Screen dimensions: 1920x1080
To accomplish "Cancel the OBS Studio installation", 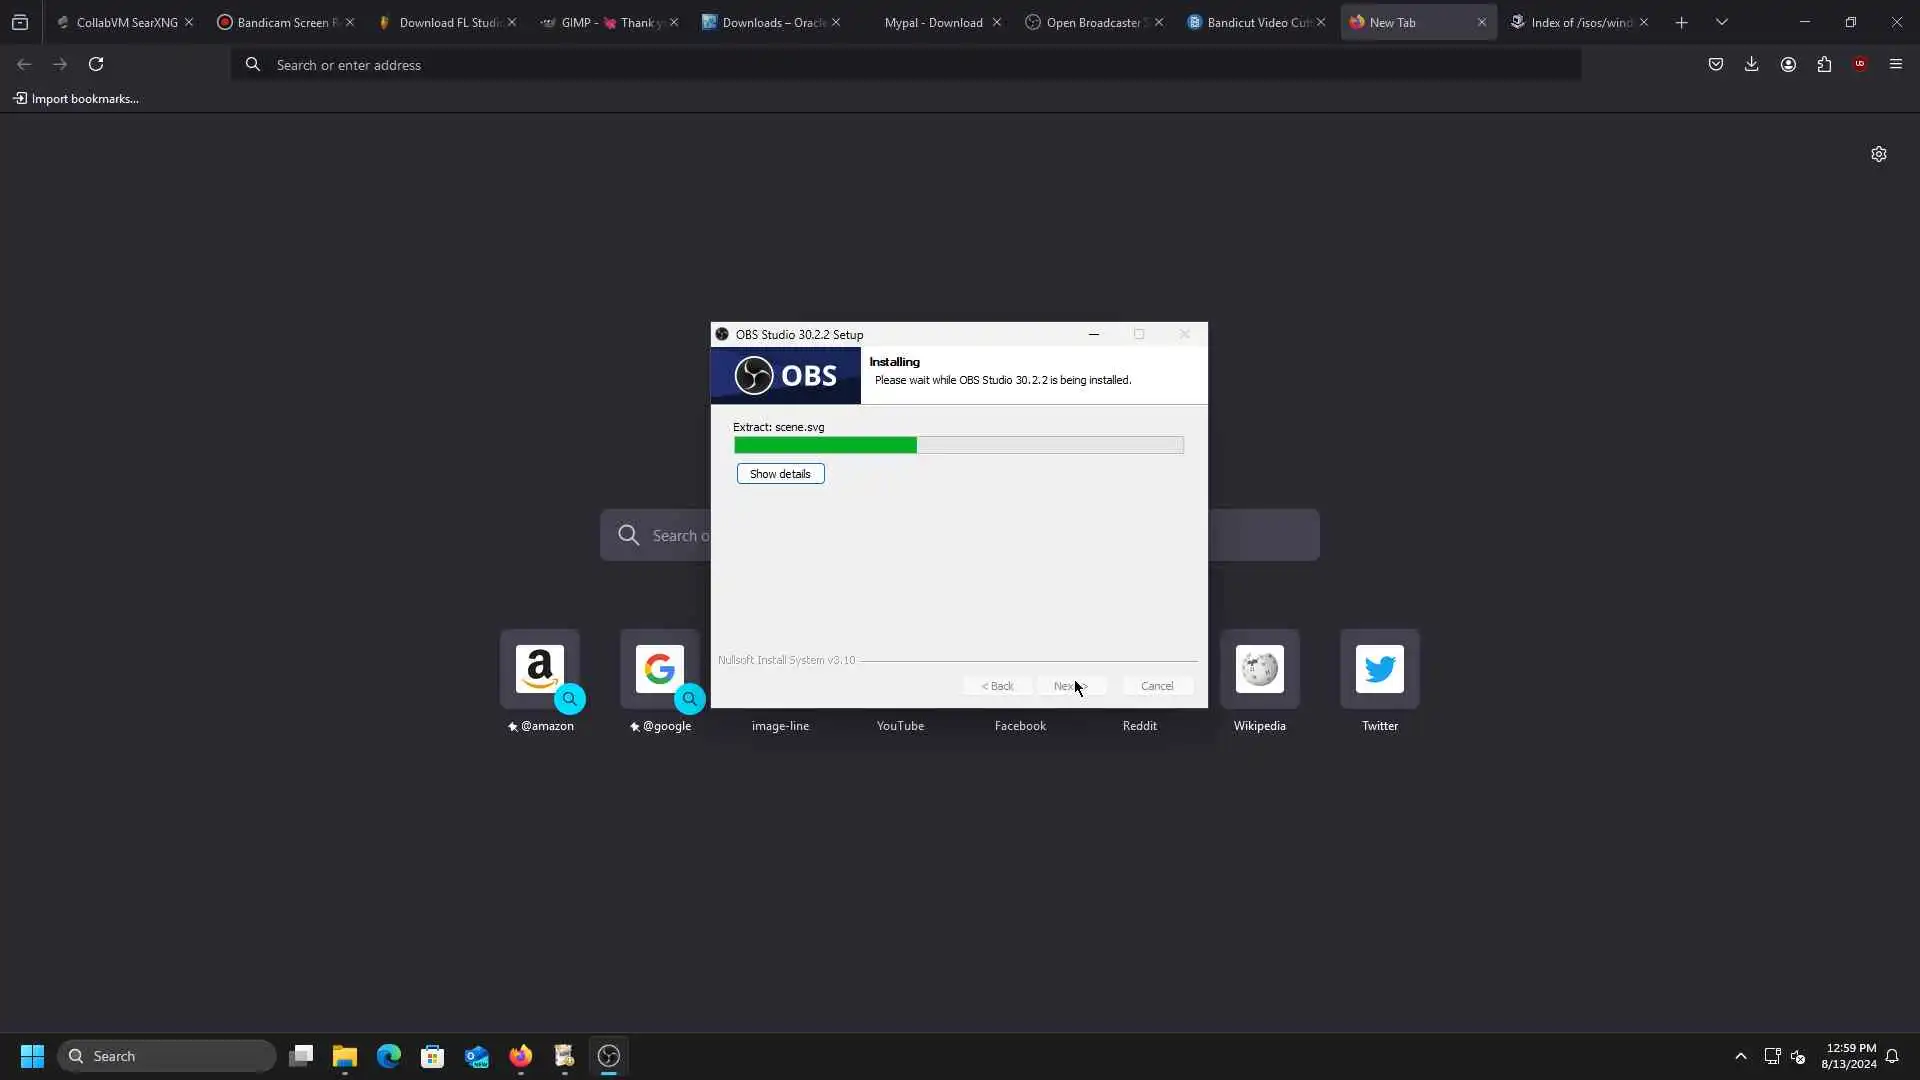I will click(1157, 686).
